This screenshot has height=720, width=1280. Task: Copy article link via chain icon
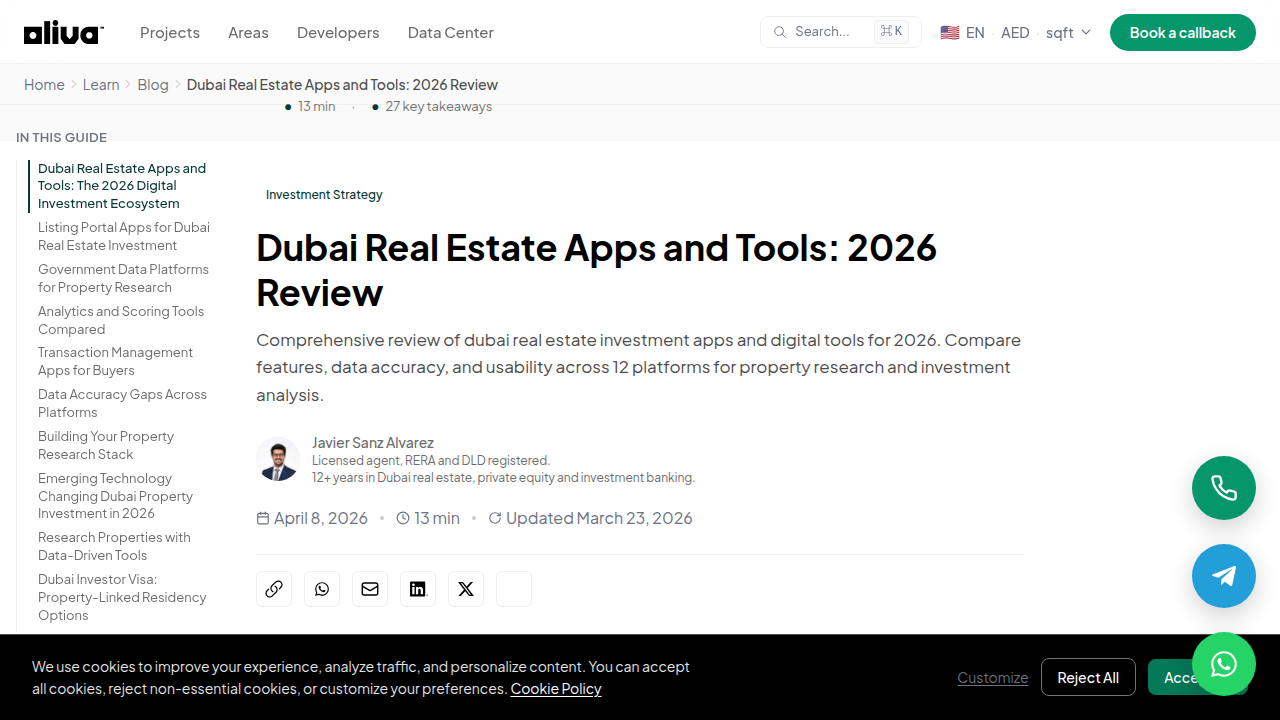point(274,589)
